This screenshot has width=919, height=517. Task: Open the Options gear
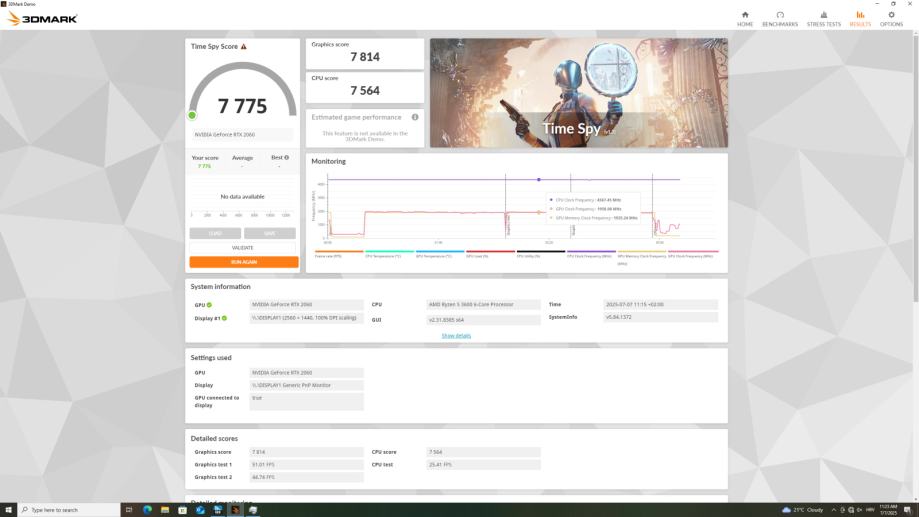[x=891, y=18]
